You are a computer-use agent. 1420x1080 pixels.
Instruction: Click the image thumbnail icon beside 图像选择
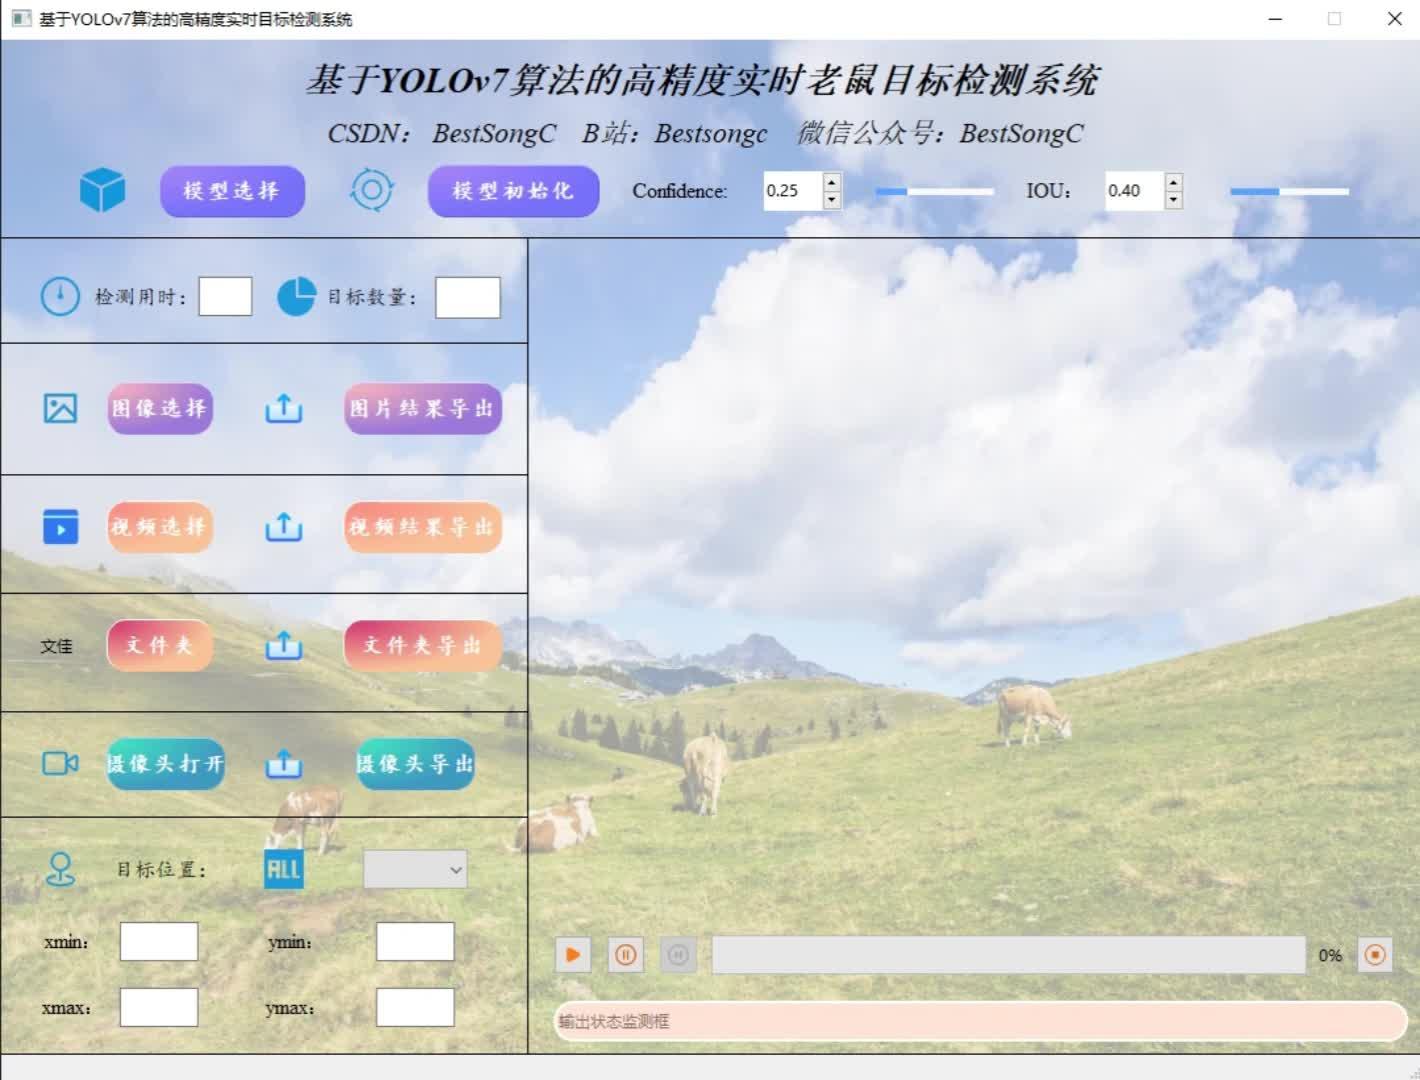click(59, 409)
